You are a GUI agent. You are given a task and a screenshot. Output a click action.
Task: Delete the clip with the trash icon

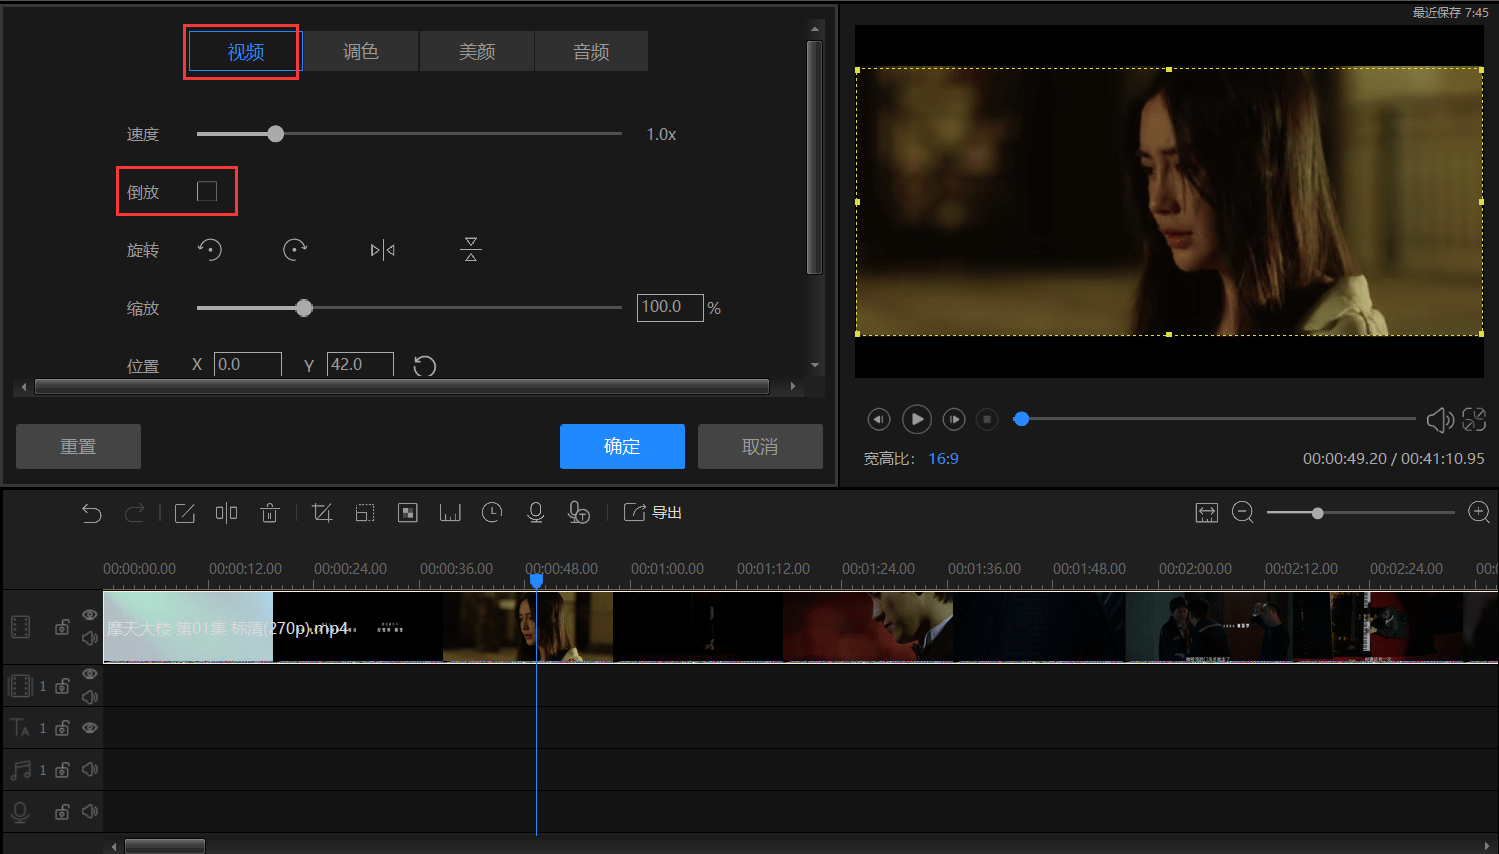[x=270, y=513]
